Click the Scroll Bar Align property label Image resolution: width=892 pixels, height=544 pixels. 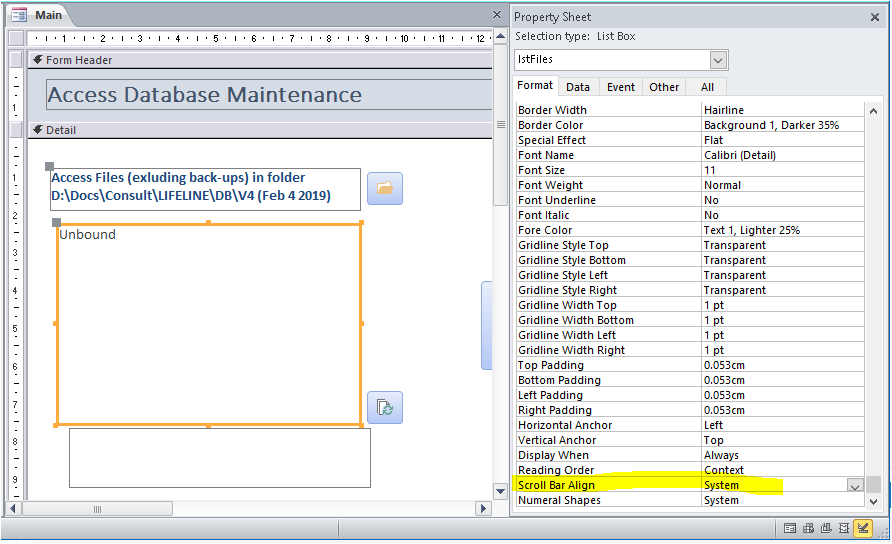coord(556,485)
